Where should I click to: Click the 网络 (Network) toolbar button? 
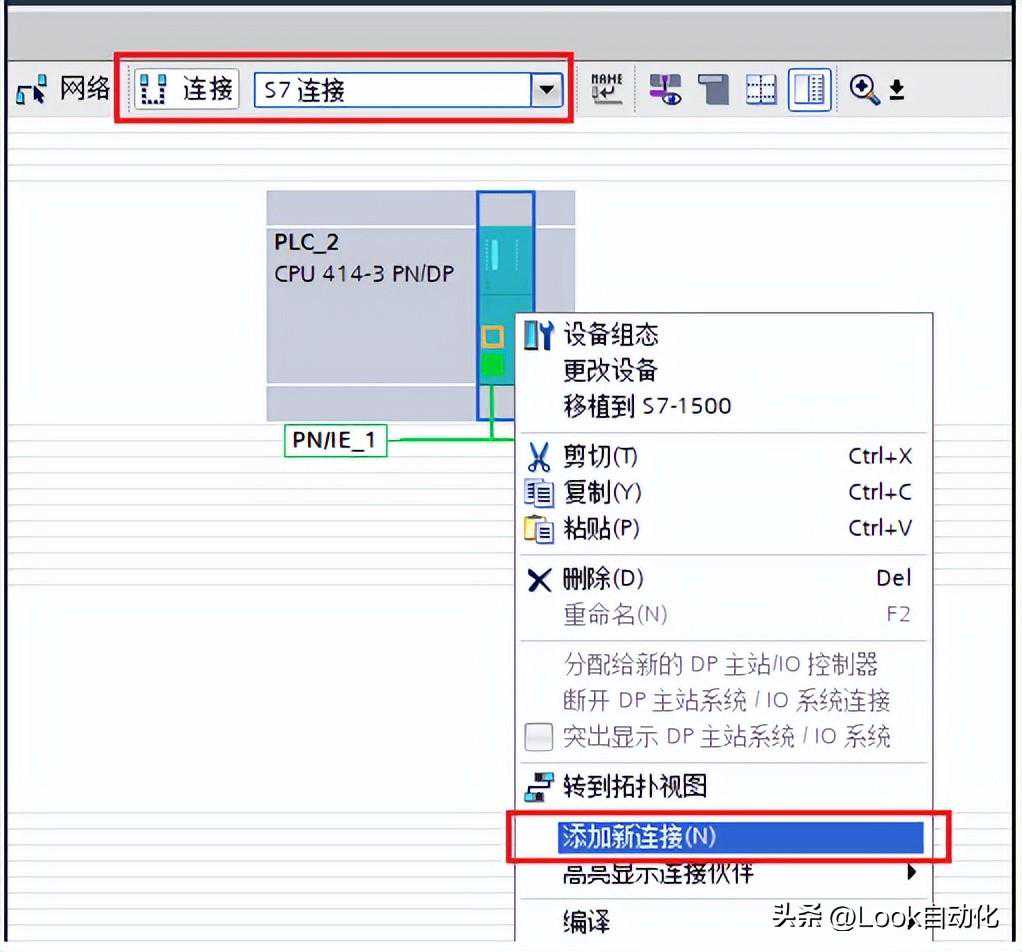(64, 90)
